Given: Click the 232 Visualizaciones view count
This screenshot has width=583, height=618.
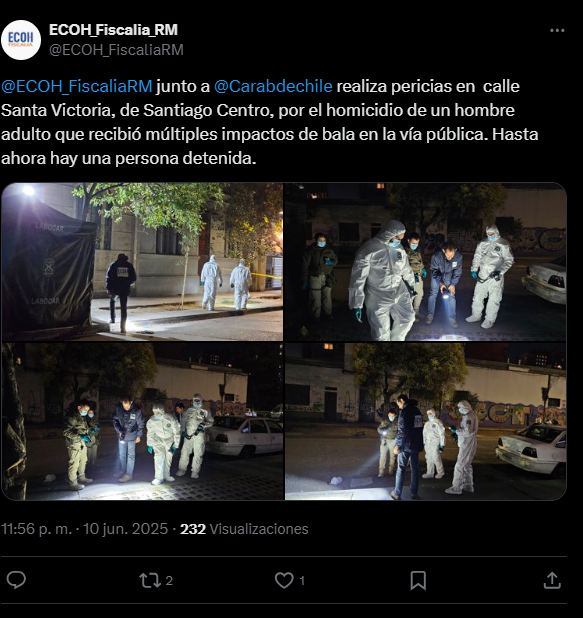Looking at the screenshot, I should pyautogui.click(x=244, y=529).
